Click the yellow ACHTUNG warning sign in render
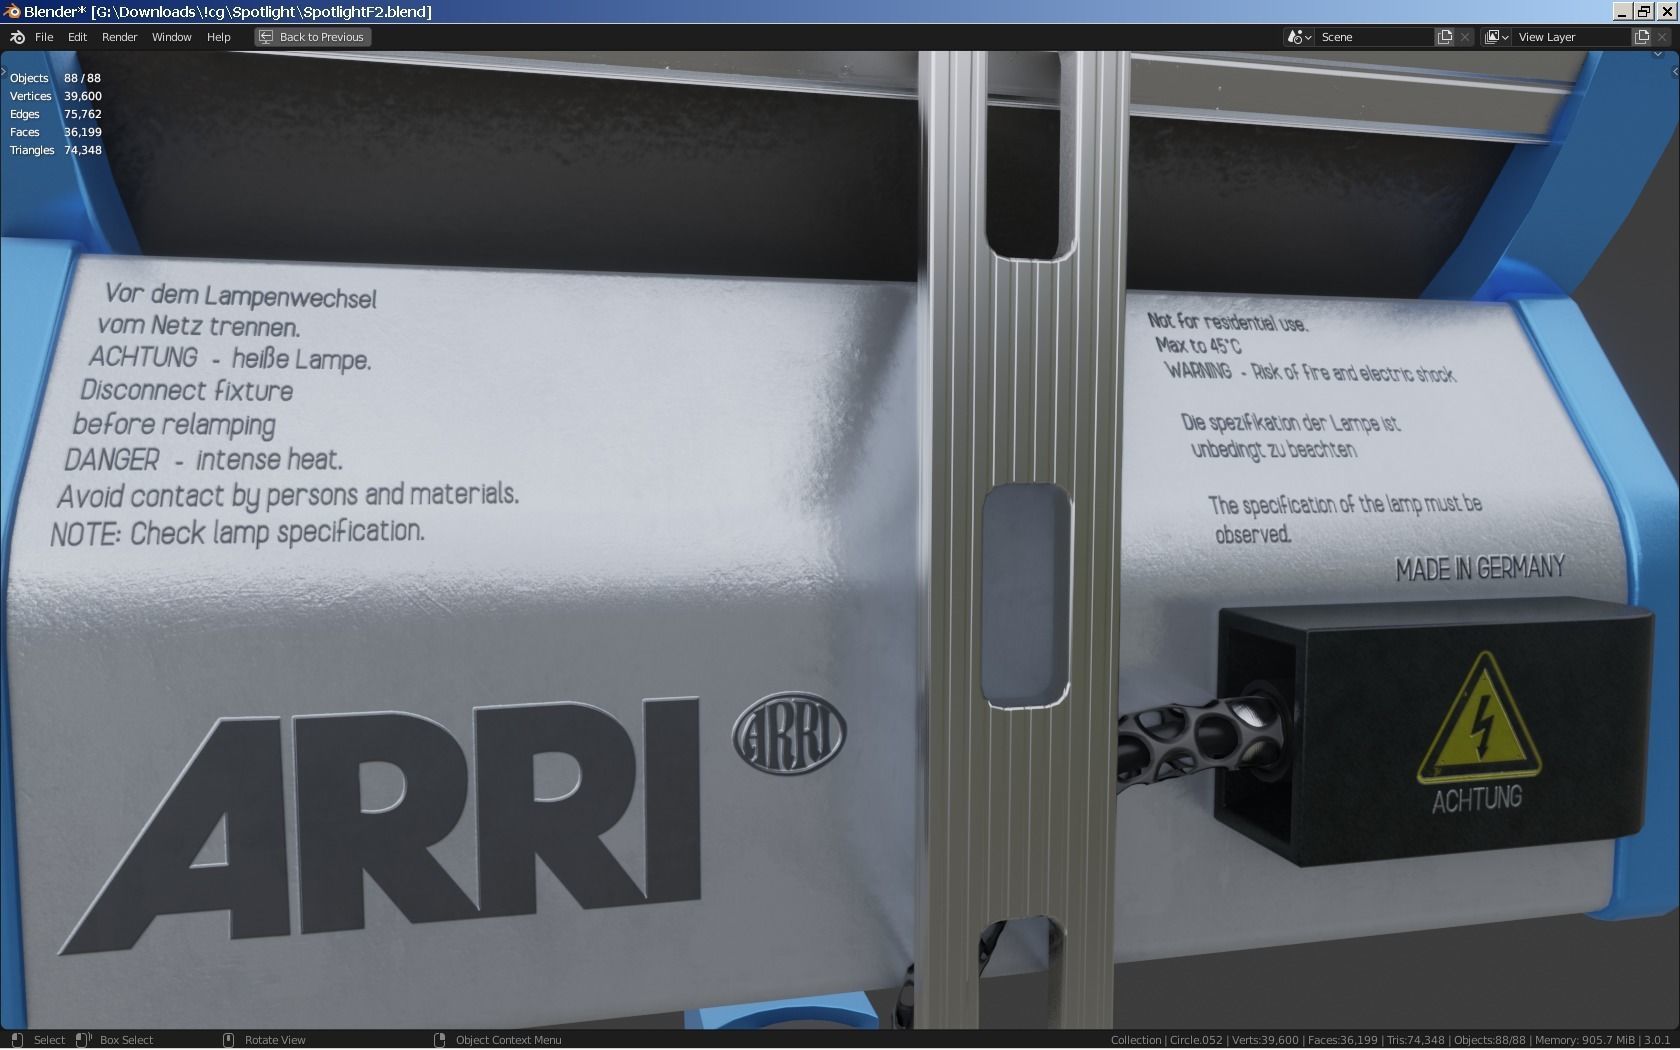 (1478, 719)
